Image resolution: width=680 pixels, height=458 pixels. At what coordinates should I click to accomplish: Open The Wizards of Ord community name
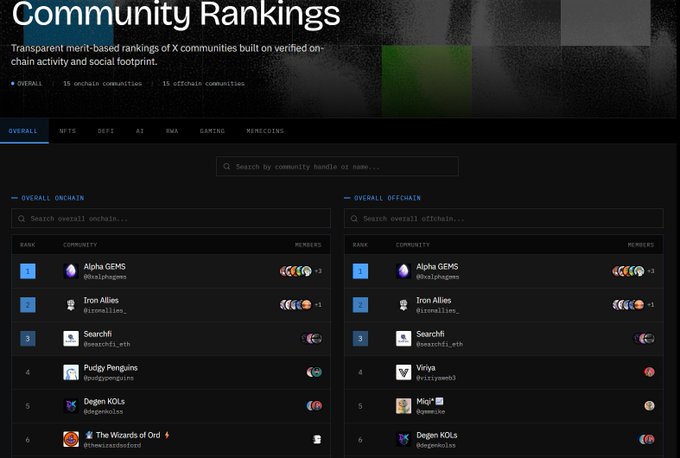(128, 435)
